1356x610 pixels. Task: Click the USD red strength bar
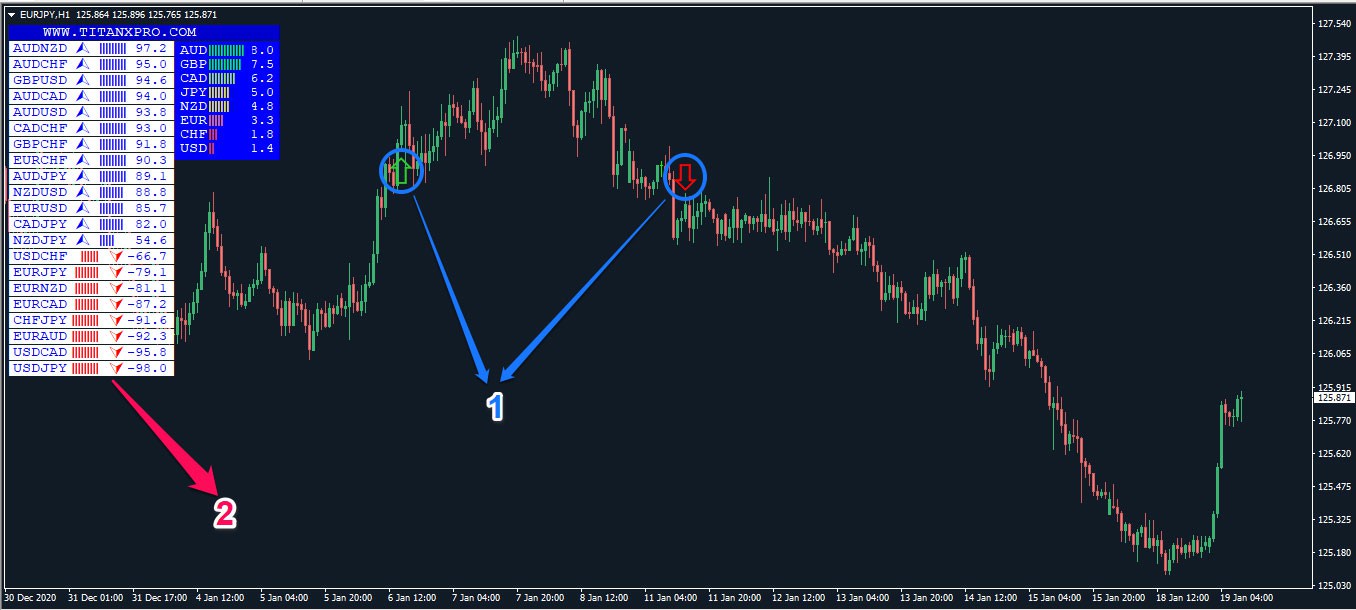coord(212,148)
